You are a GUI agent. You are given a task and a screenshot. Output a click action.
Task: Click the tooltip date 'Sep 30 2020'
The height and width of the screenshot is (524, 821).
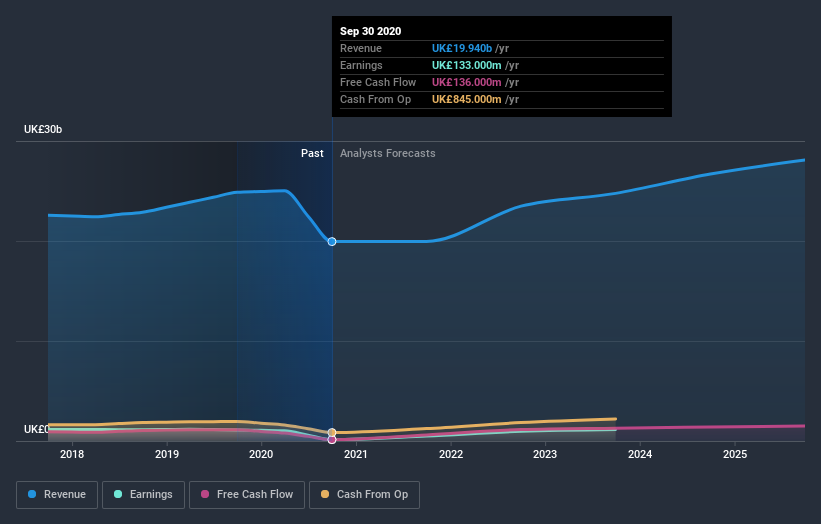(371, 31)
